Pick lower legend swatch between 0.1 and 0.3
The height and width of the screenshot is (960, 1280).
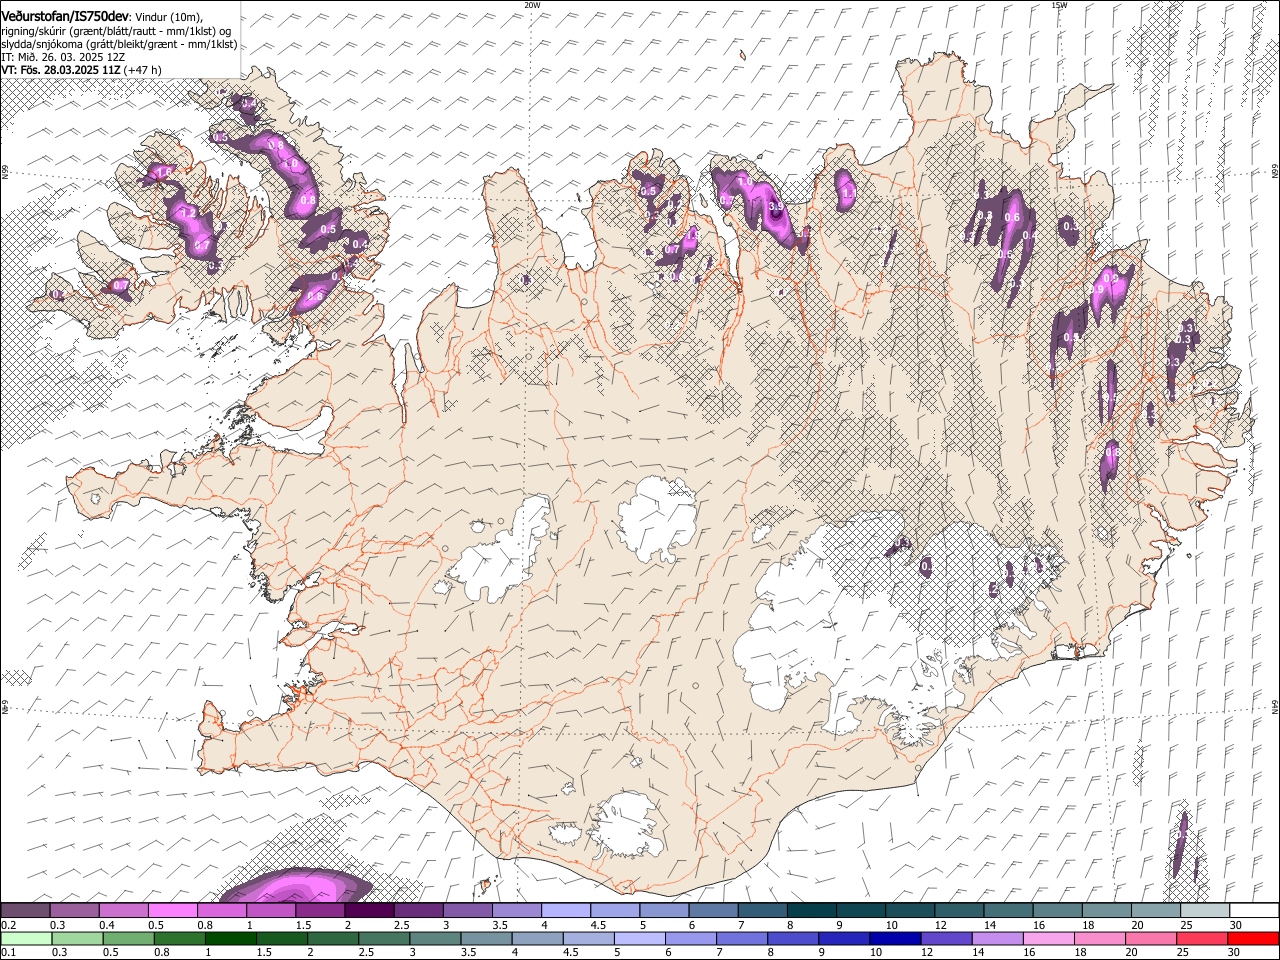(25, 938)
